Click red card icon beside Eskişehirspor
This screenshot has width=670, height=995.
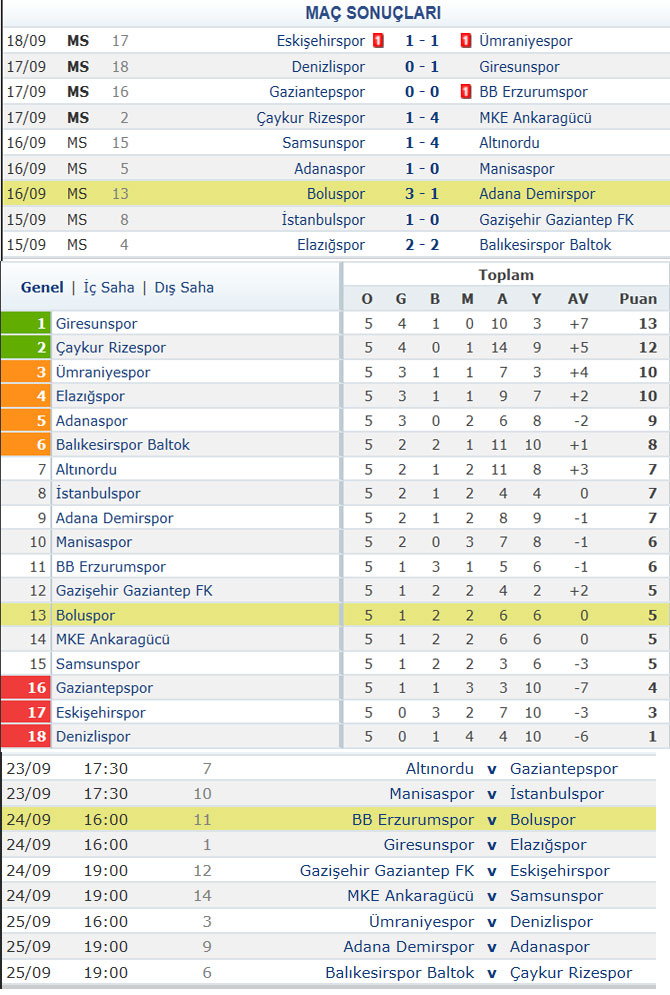[x=378, y=41]
